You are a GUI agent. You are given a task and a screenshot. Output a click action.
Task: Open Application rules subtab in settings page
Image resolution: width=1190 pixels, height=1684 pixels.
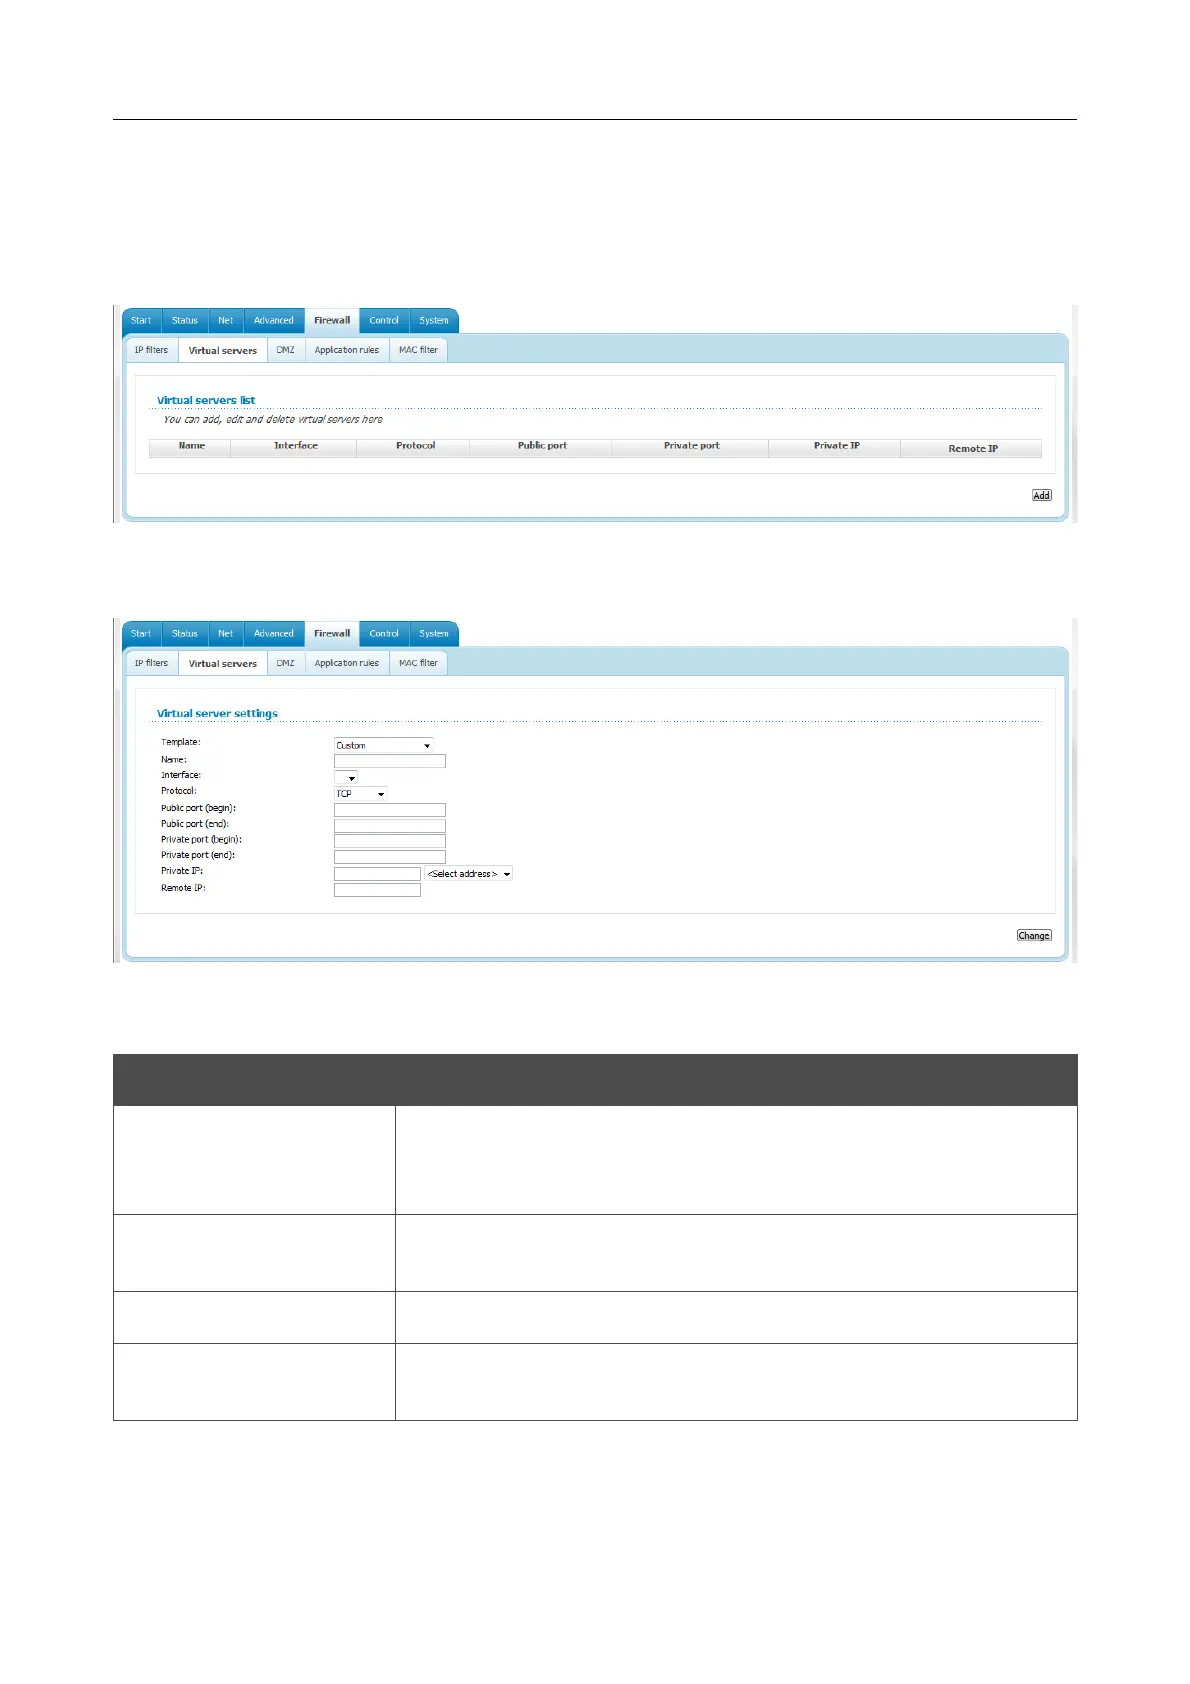point(347,663)
